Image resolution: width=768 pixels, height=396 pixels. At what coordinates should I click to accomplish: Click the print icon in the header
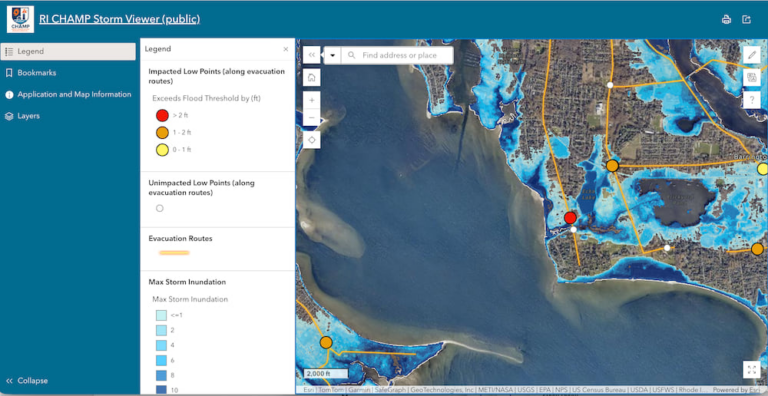[x=726, y=20]
